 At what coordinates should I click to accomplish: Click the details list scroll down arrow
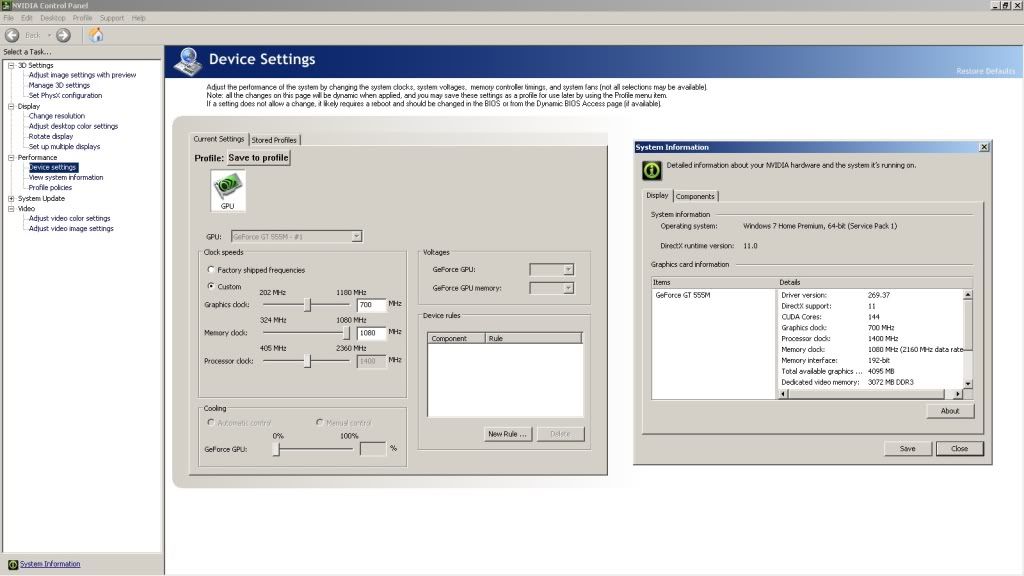pos(968,384)
